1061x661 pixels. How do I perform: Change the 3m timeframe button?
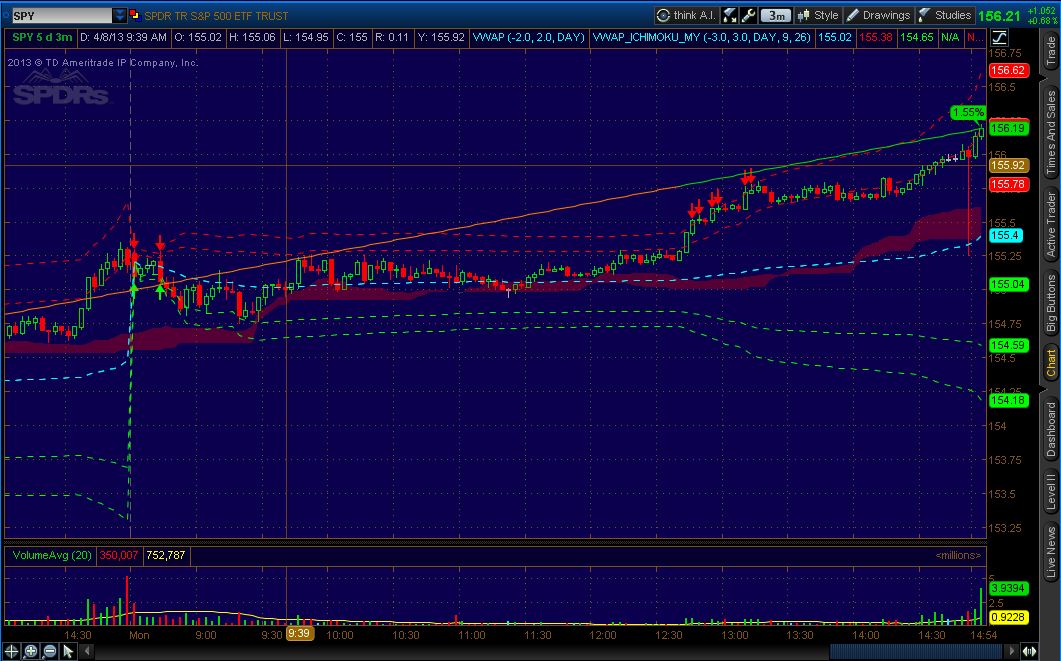coord(775,16)
